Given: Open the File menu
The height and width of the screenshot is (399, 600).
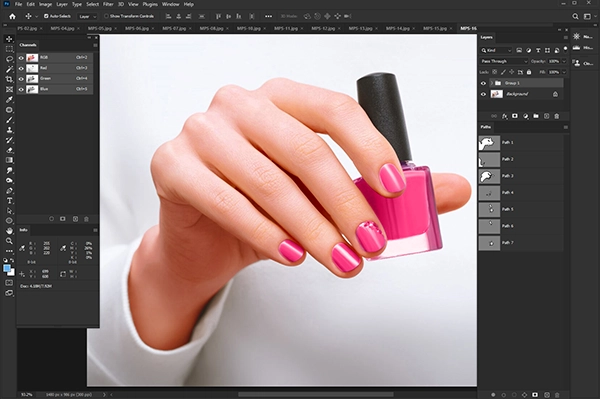Looking at the screenshot, I should click(18, 4).
